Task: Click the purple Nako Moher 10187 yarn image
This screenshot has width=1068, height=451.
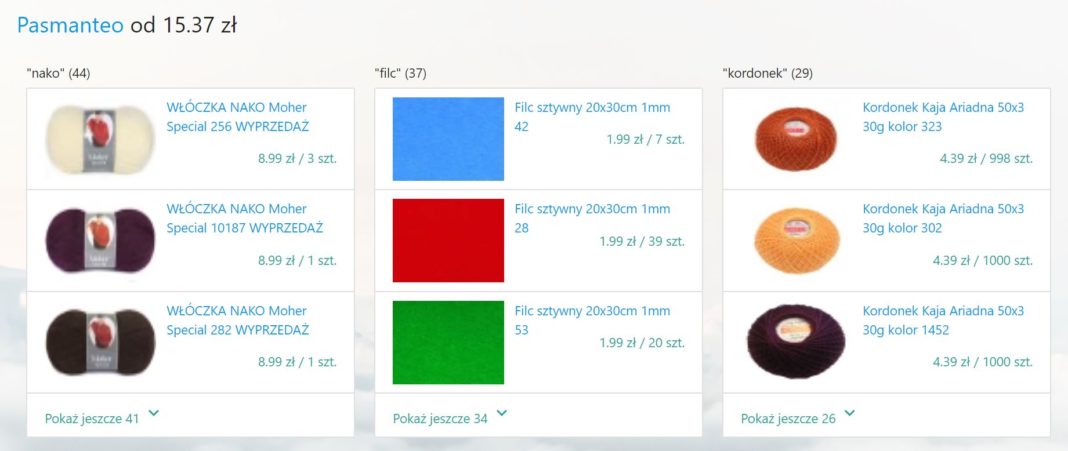Action: [x=100, y=240]
